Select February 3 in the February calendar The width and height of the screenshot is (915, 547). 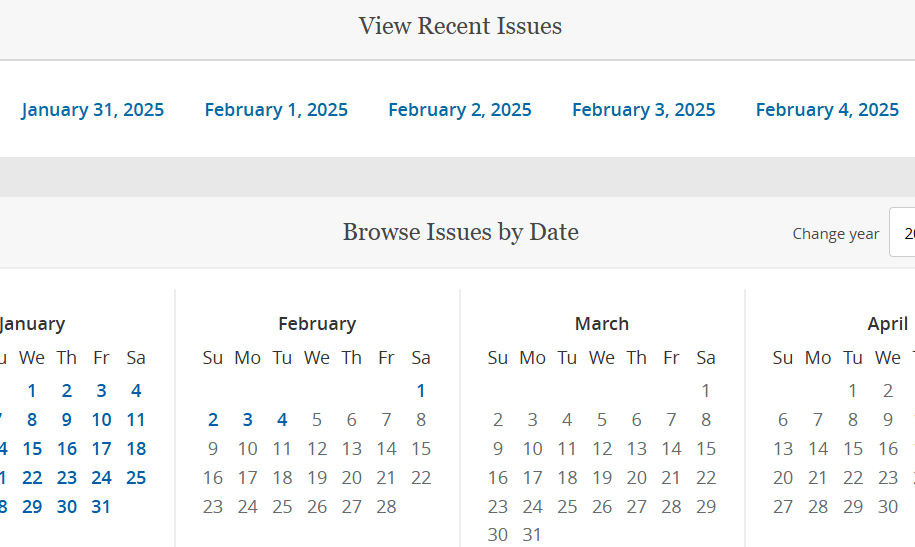248,420
